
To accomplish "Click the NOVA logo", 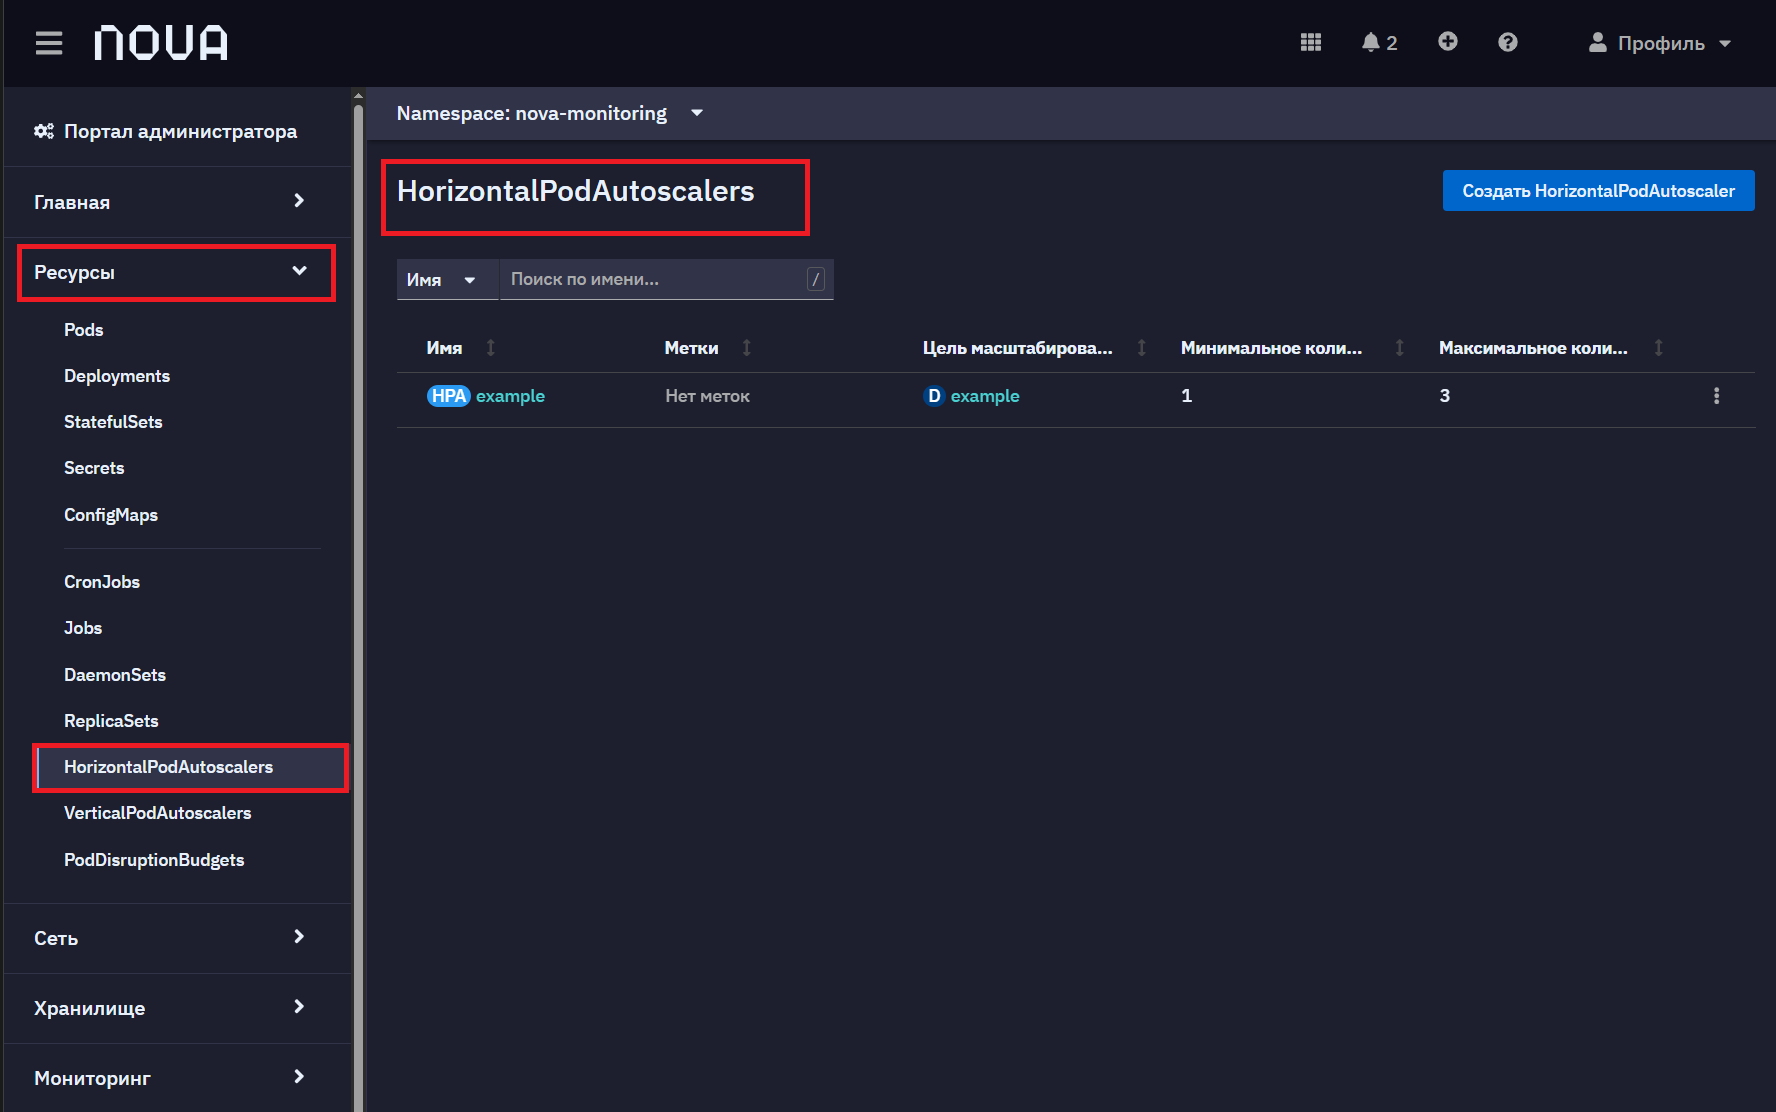I will [x=161, y=43].
